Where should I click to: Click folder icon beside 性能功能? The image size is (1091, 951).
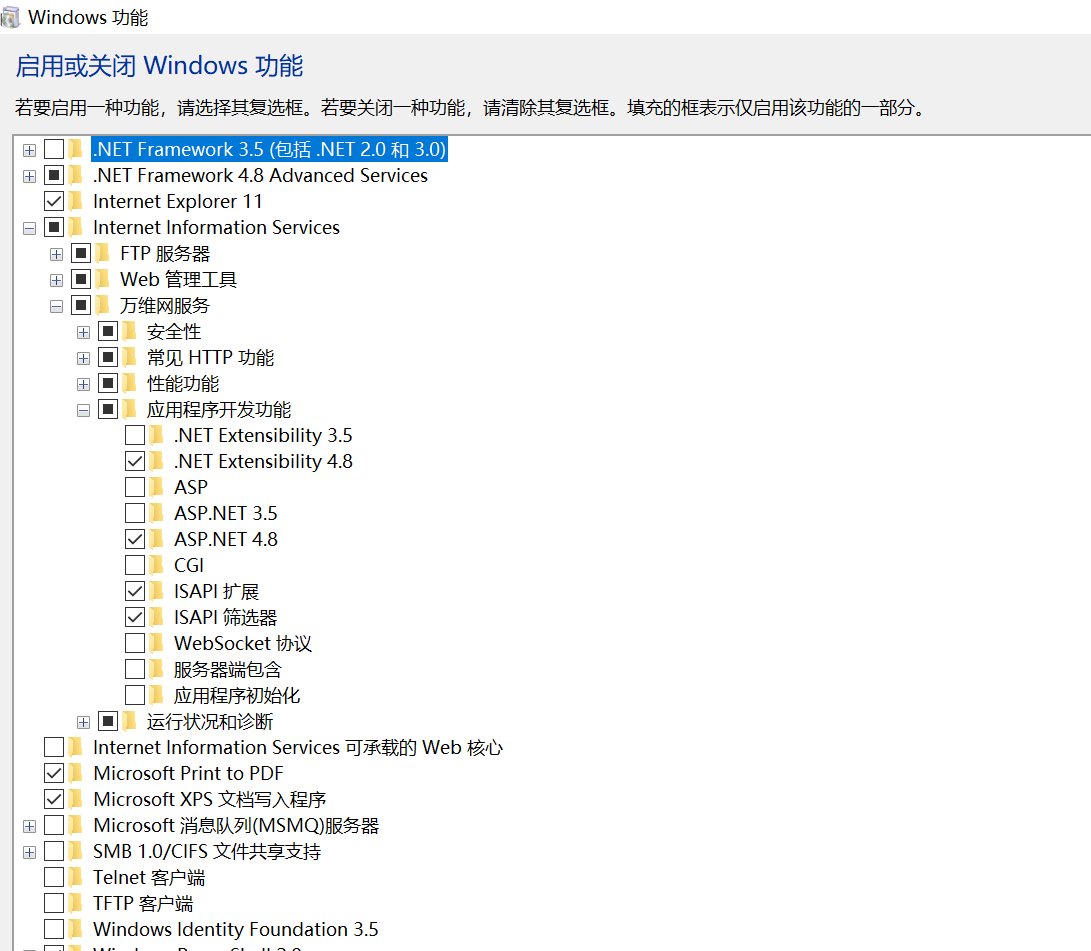[x=131, y=383]
